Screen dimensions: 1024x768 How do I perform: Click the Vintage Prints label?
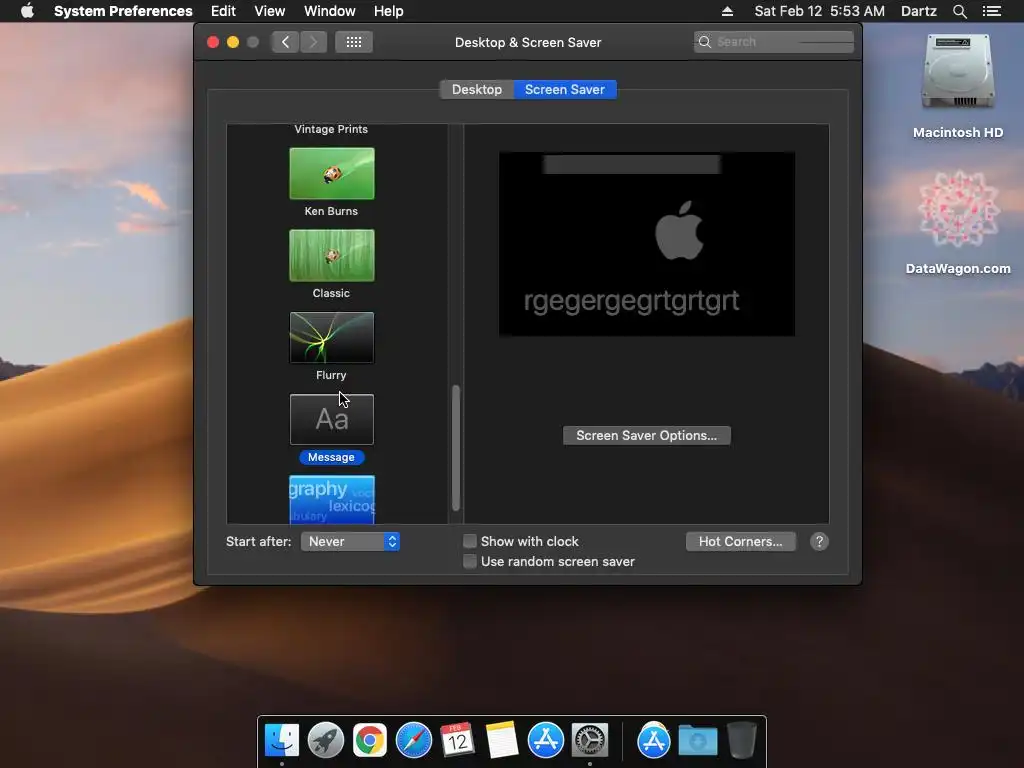(331, 129)
